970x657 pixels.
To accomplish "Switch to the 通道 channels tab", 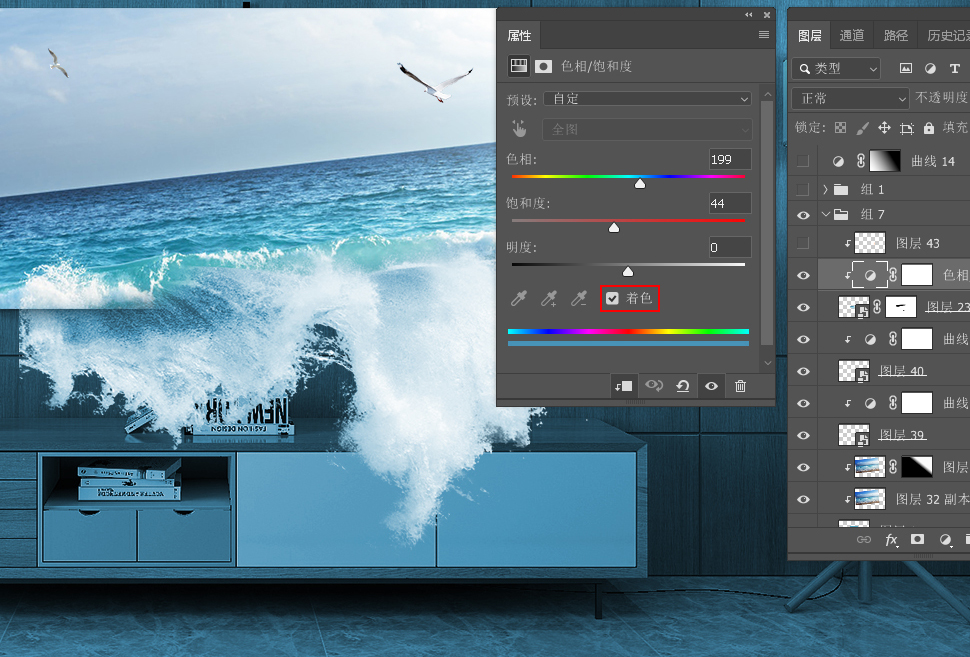I will [852, 35].
